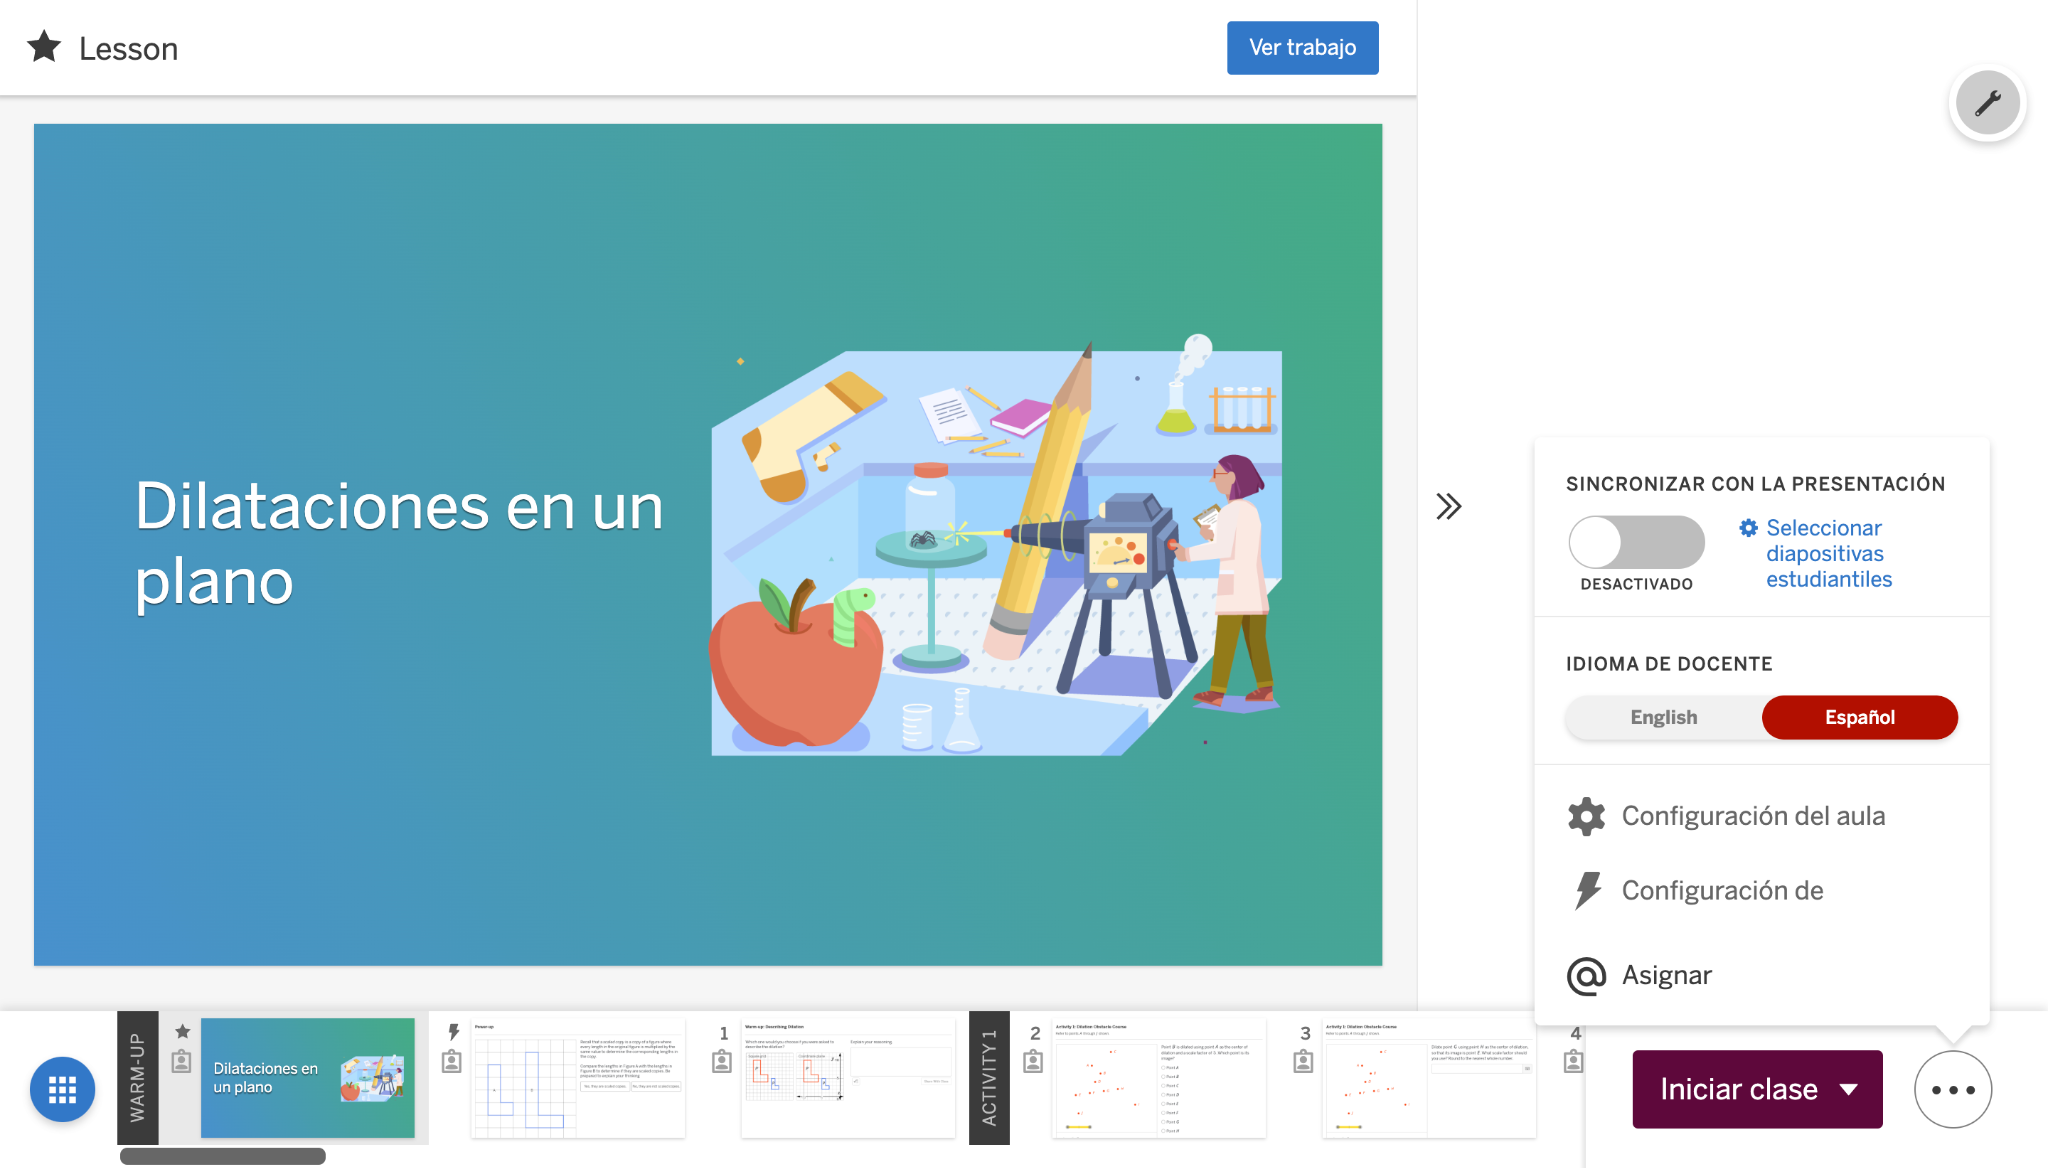Select Configuración del aula gear icon

tap(1586, 816)
